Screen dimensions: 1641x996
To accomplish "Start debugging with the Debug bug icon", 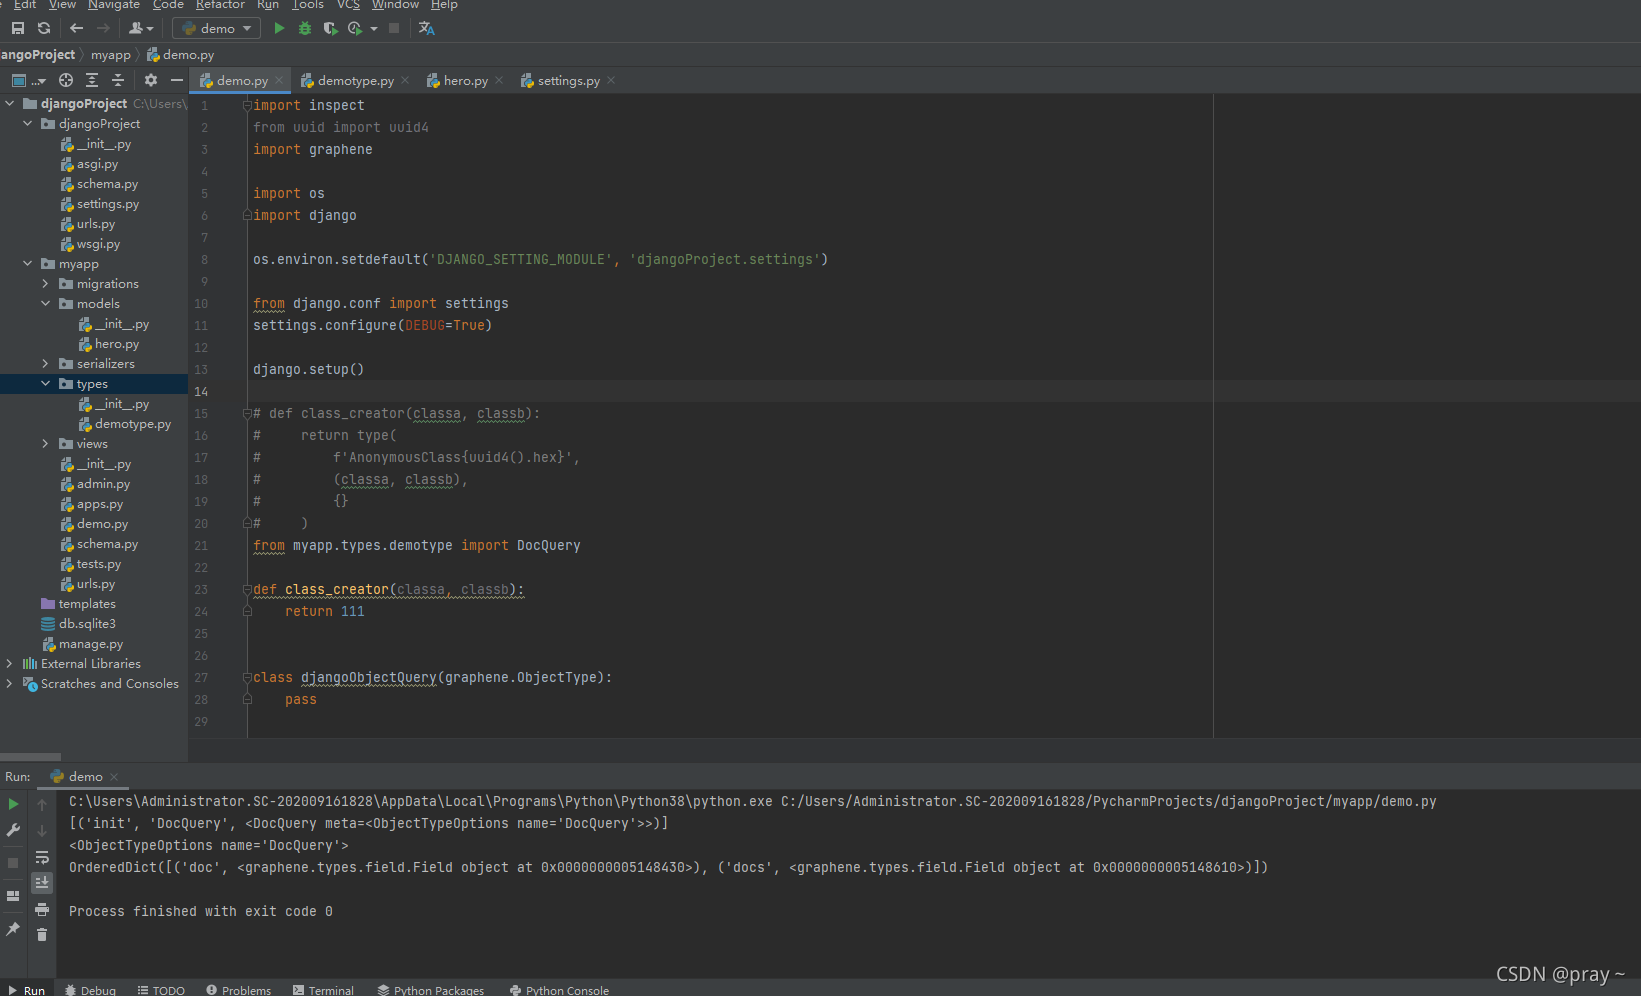I will [305, 28].
